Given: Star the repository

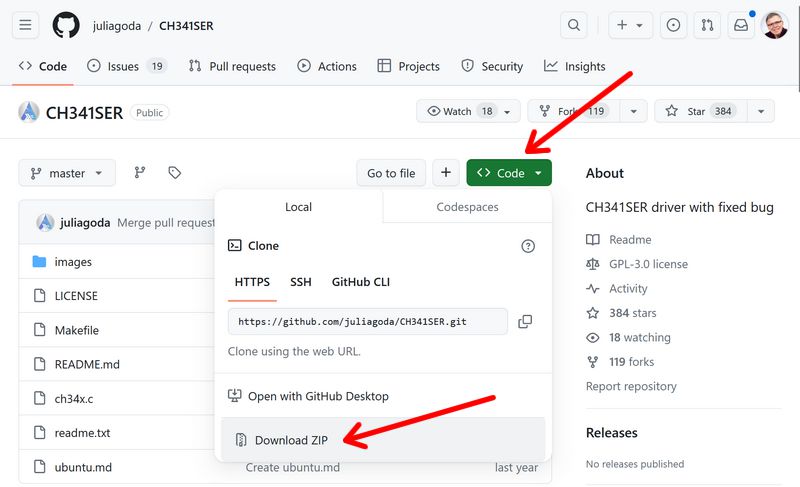Looking at the screenshot, I should (701, 111).
